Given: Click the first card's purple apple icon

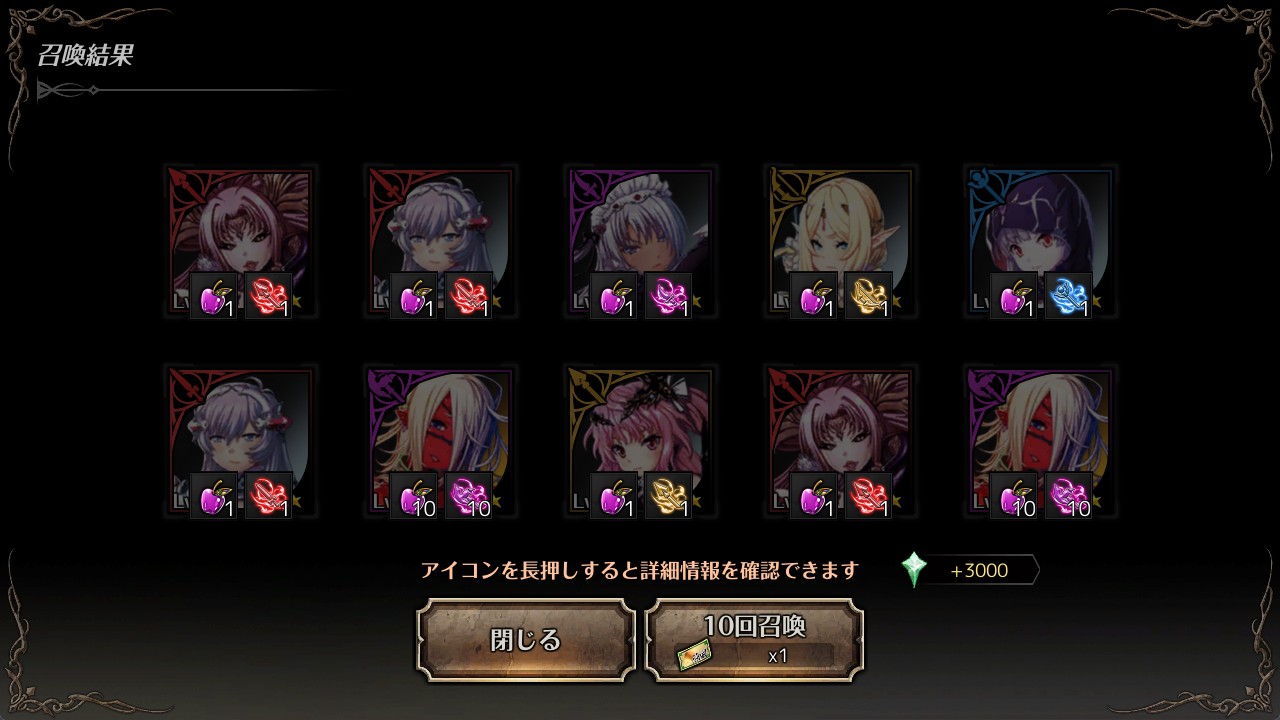Looking at the screenshot, I should pos(214,296).
